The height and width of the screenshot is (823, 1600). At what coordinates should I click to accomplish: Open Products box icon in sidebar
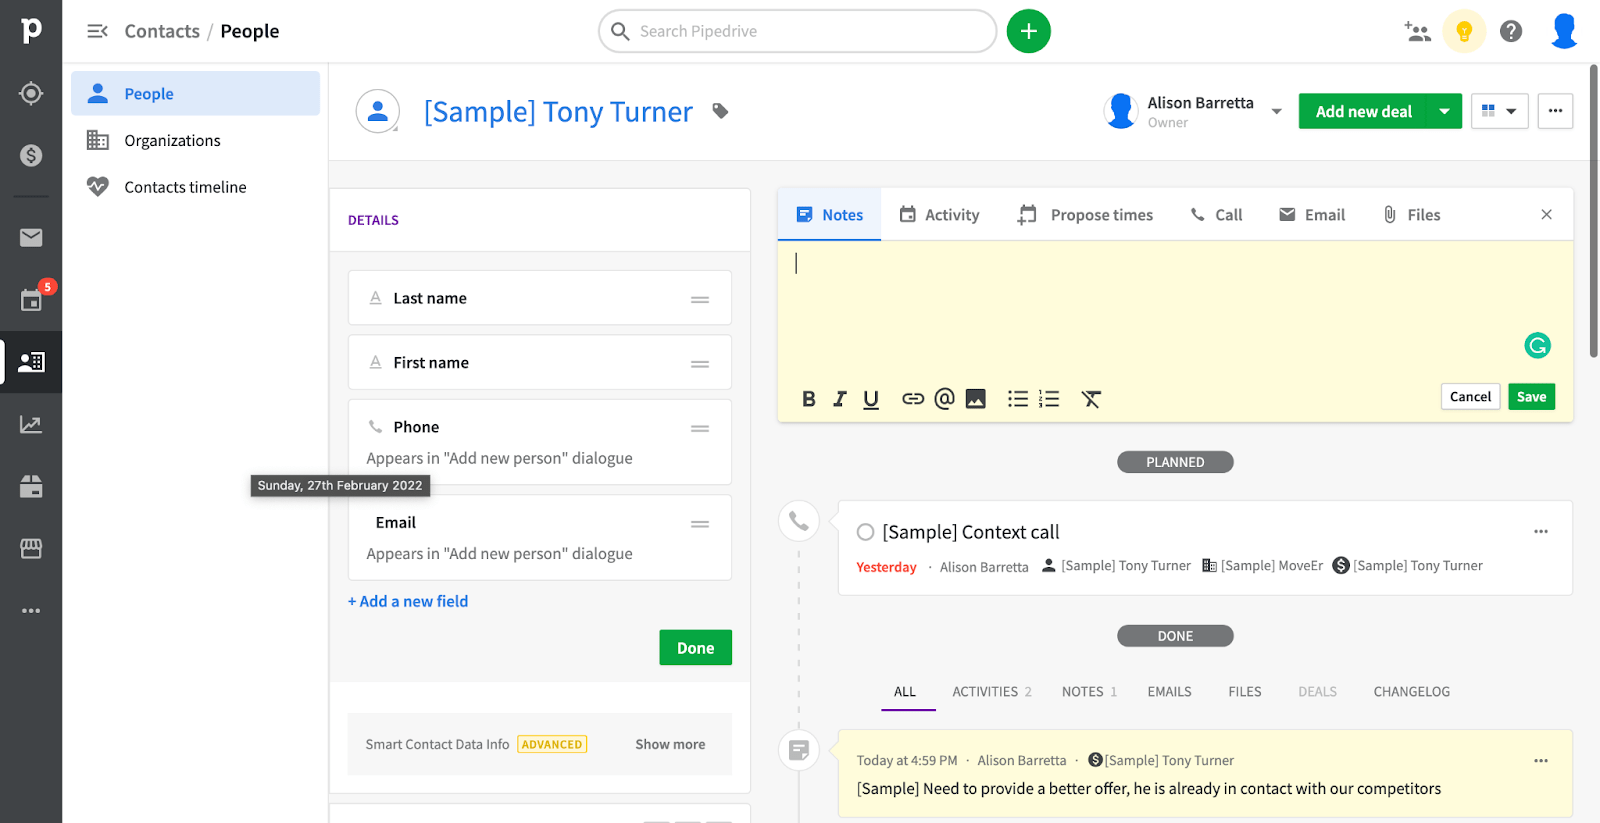31,486
